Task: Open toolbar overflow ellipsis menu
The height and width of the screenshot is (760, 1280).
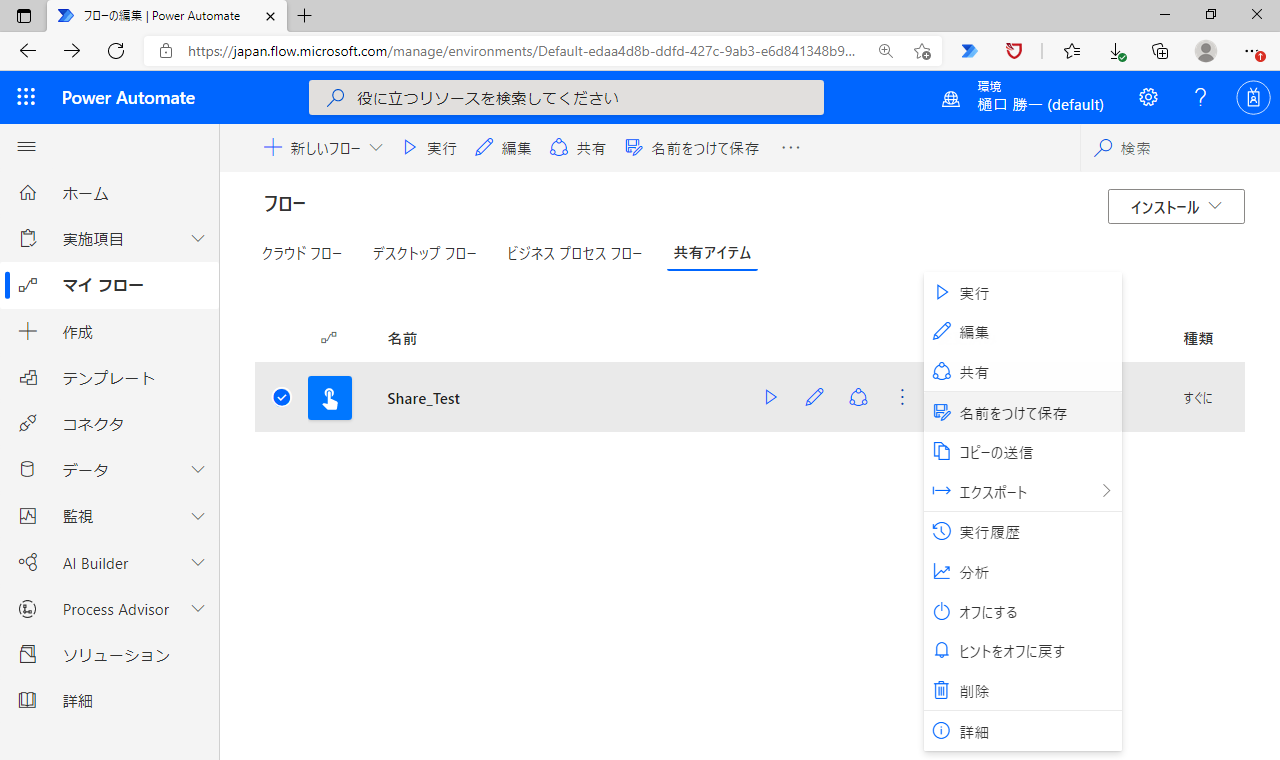Action: pyautogui.click(x=791, y=148)
